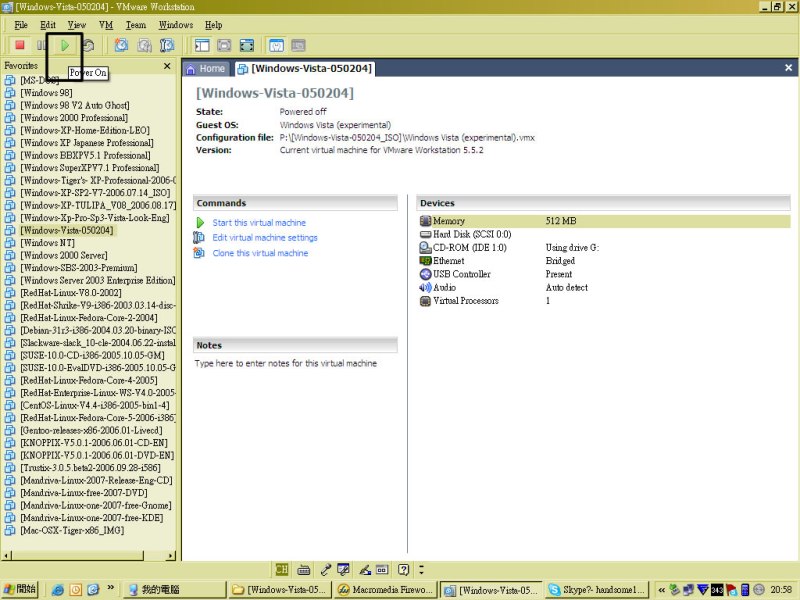
Task: Click the Take Snapshot toolbar icon
Action: [121, 45]
